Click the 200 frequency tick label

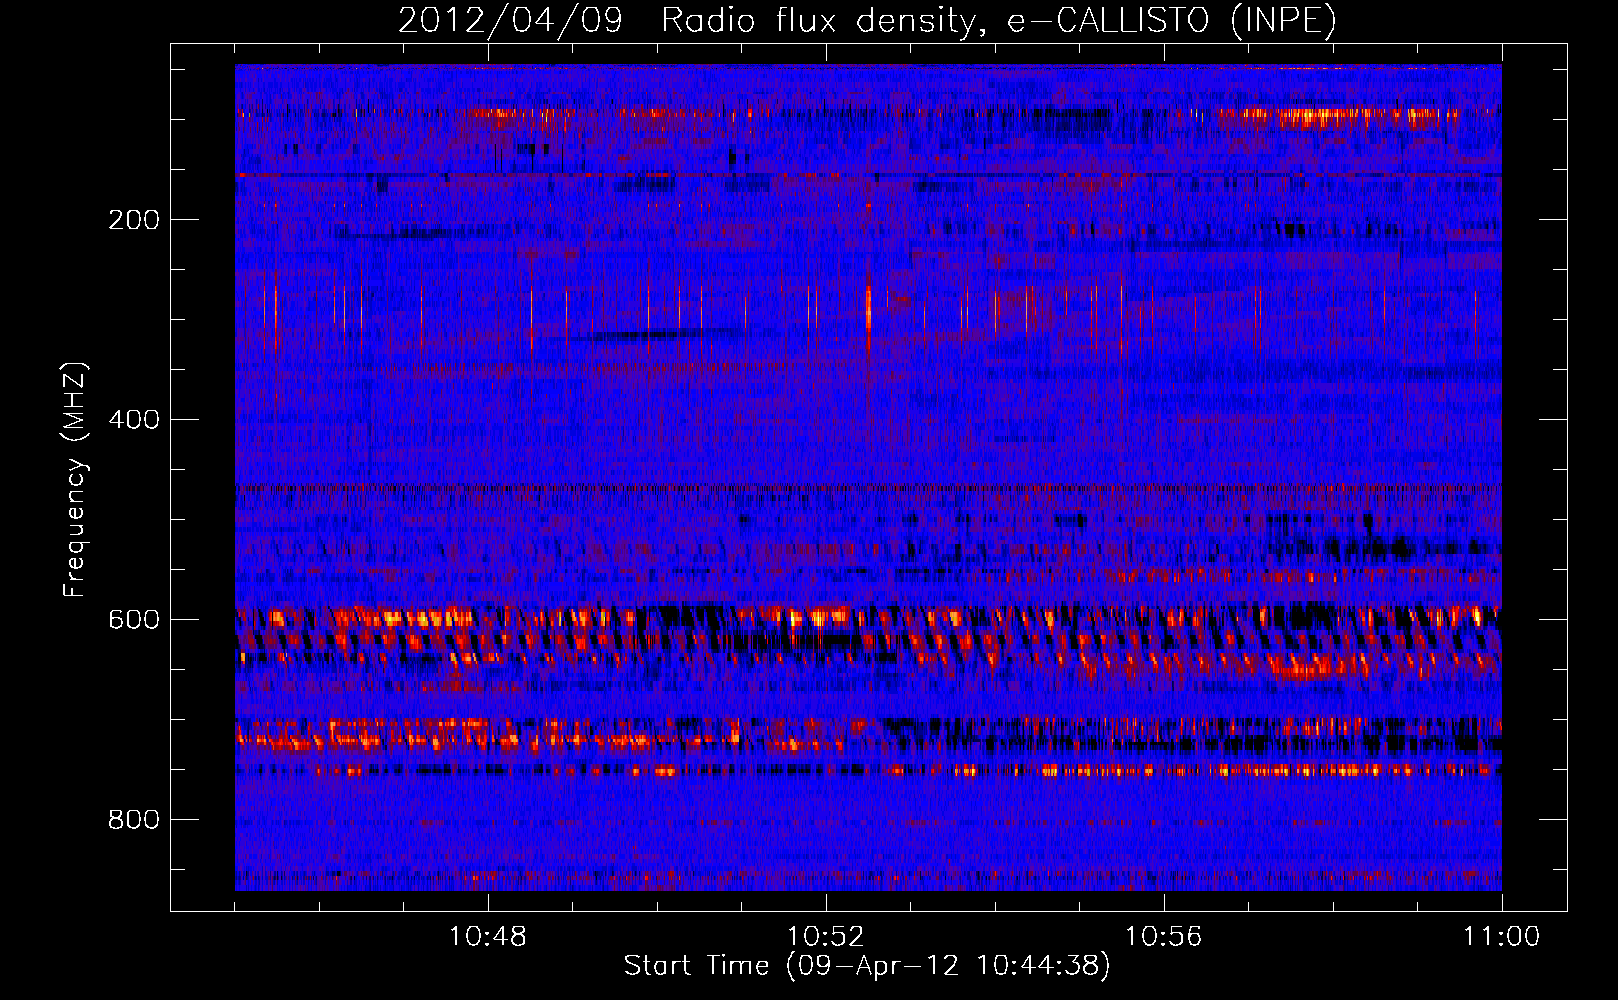pos(134,220)
